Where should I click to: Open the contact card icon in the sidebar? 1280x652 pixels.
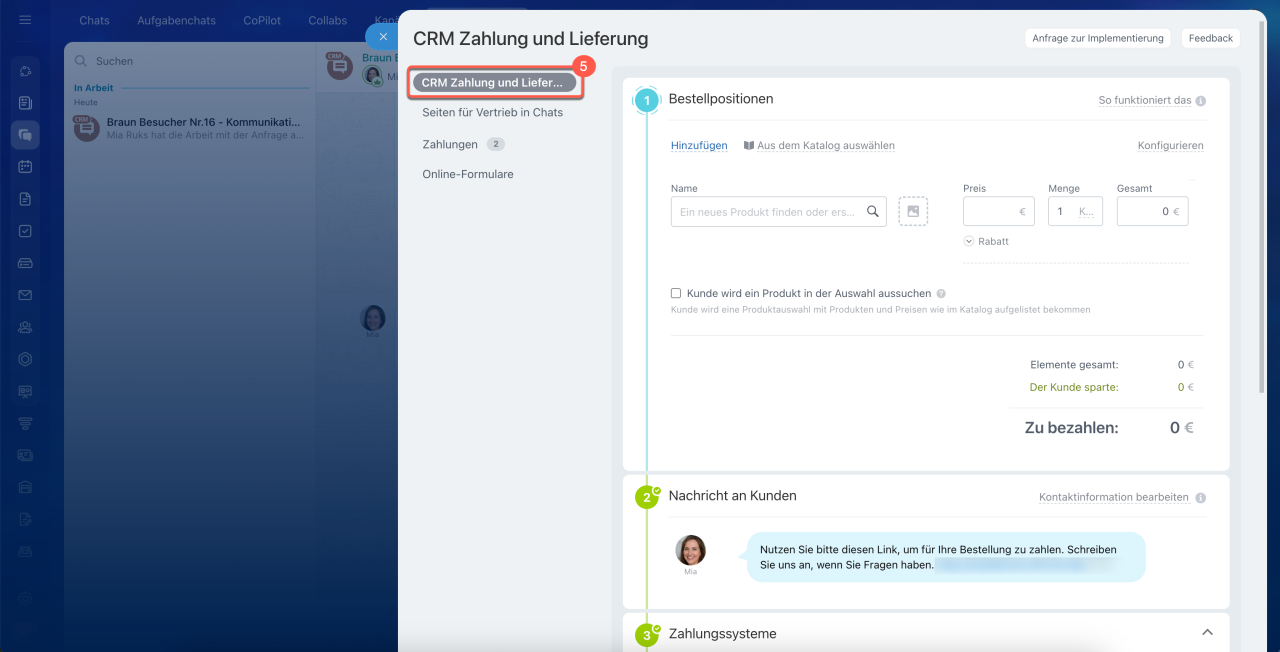(25, 455)
